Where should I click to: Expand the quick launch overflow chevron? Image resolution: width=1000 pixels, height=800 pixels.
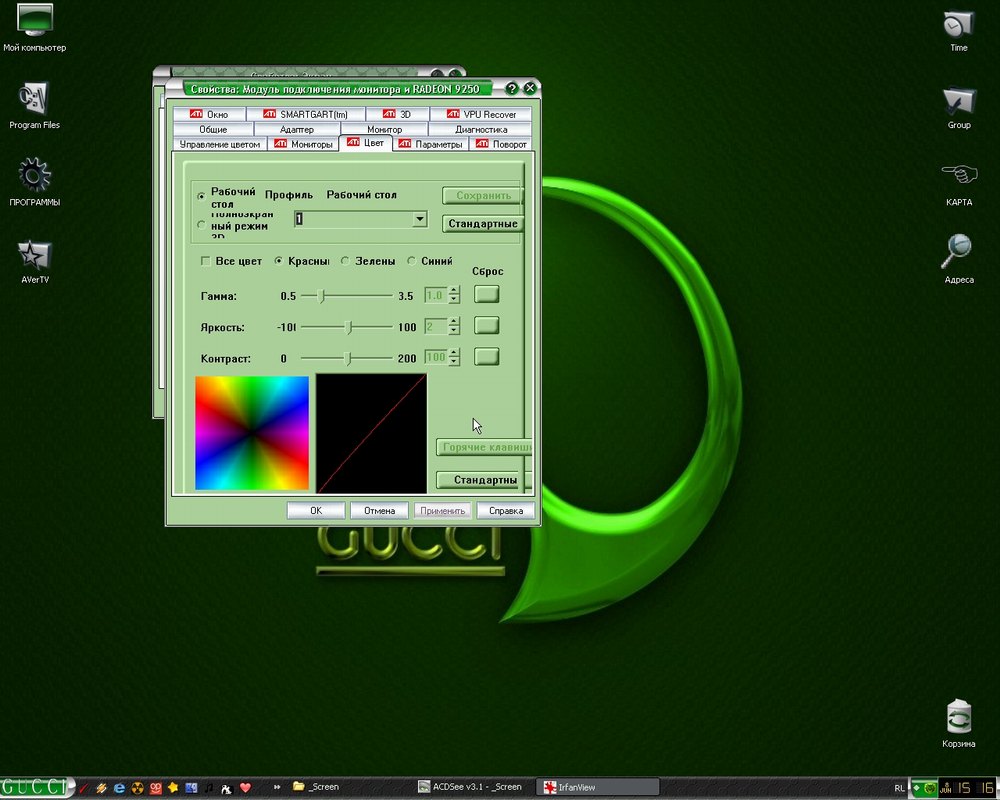point(276,787)
